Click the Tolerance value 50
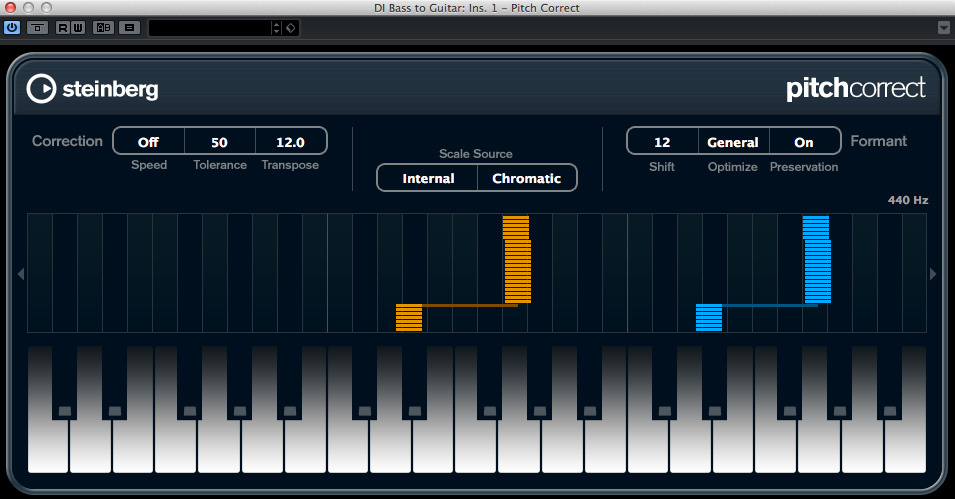The height and width of the screenshot is (499, 955). pos(220,142)
